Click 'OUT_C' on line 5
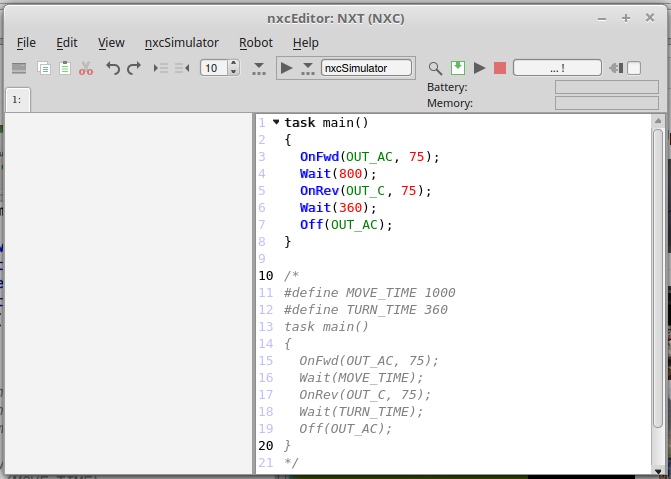Screen dimensions: 671x479 365,191
